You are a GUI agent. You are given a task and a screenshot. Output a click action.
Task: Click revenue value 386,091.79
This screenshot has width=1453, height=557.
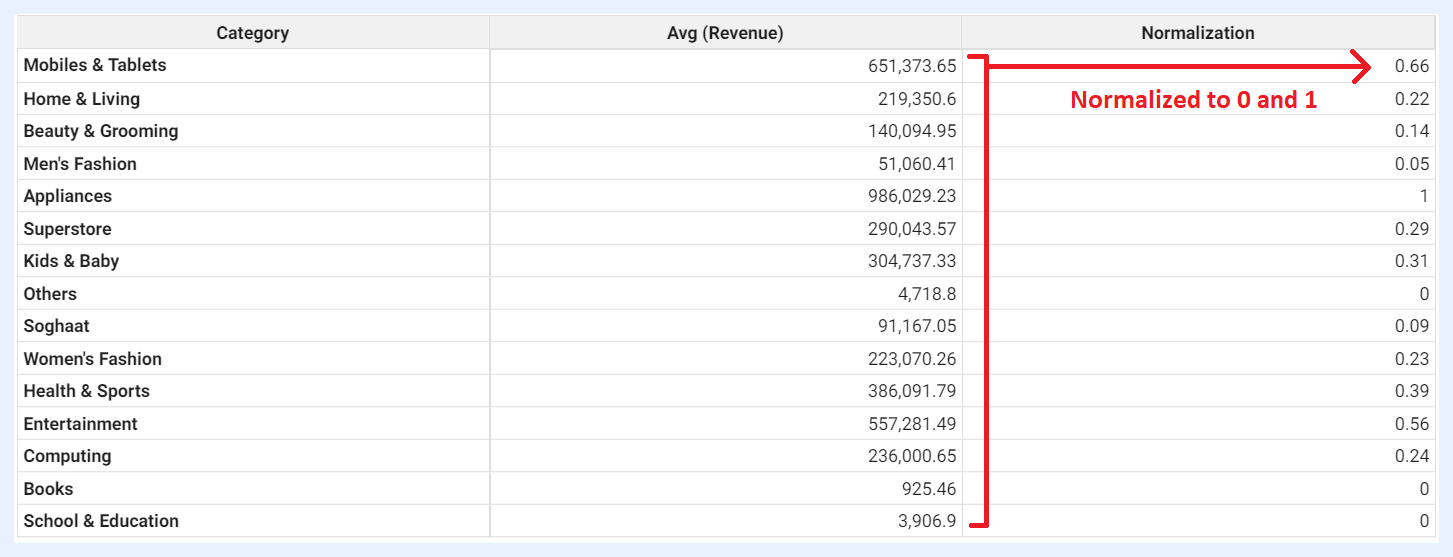point(912,392)
